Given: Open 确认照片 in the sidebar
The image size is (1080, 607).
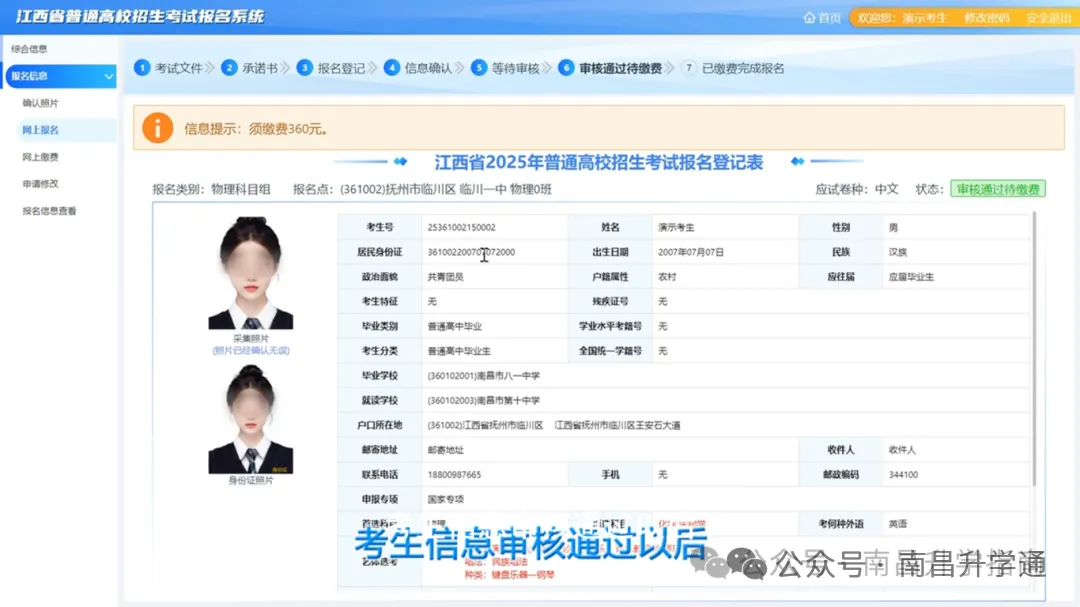Looking at the screenshot, I should [x=40, y=103].
